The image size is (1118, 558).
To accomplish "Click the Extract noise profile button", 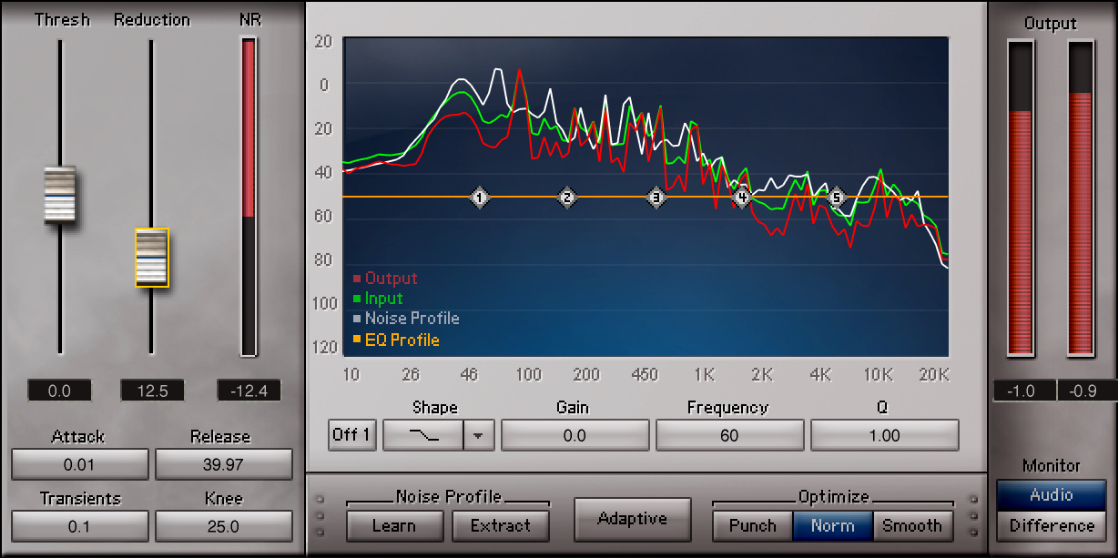I will point(501,526).
